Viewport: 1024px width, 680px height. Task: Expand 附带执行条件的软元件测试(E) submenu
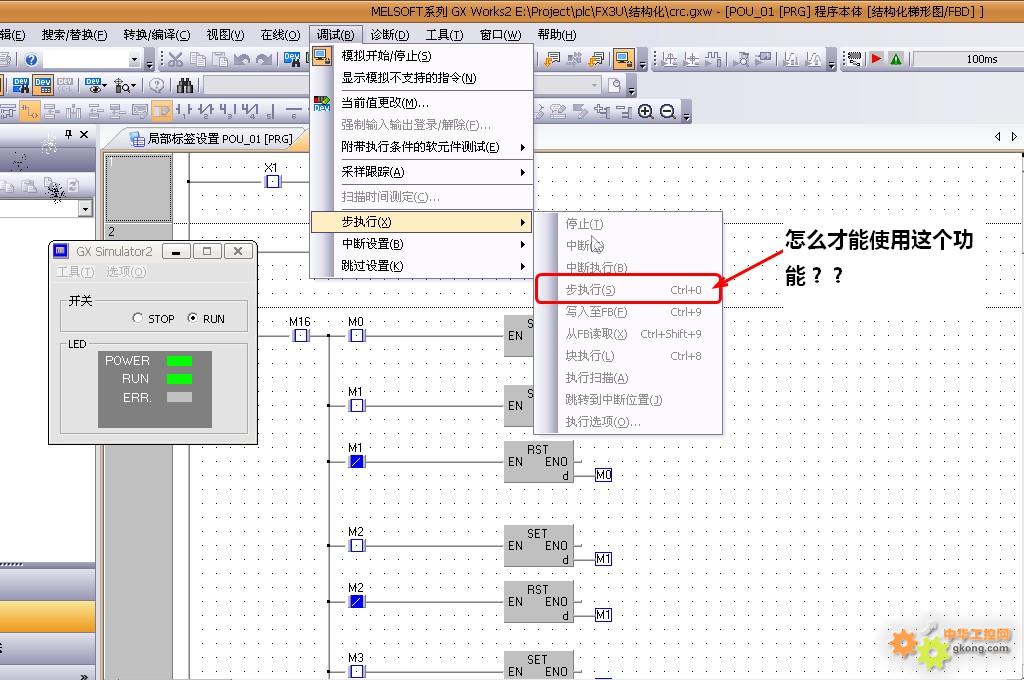[421, 147]
